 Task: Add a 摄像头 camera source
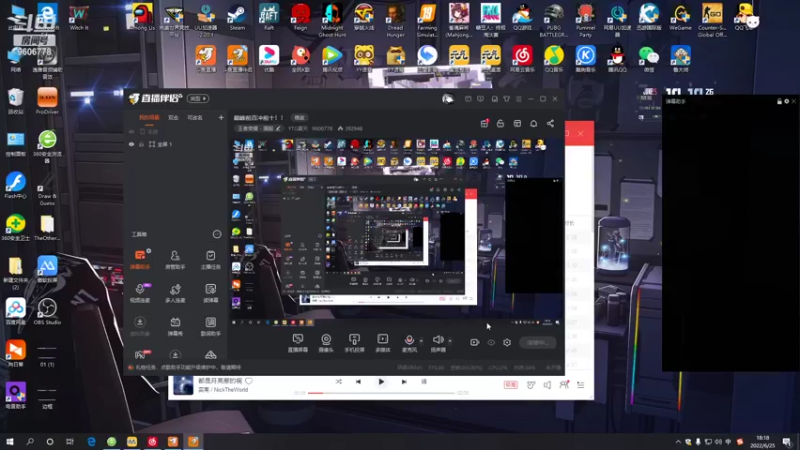point(326,343)
